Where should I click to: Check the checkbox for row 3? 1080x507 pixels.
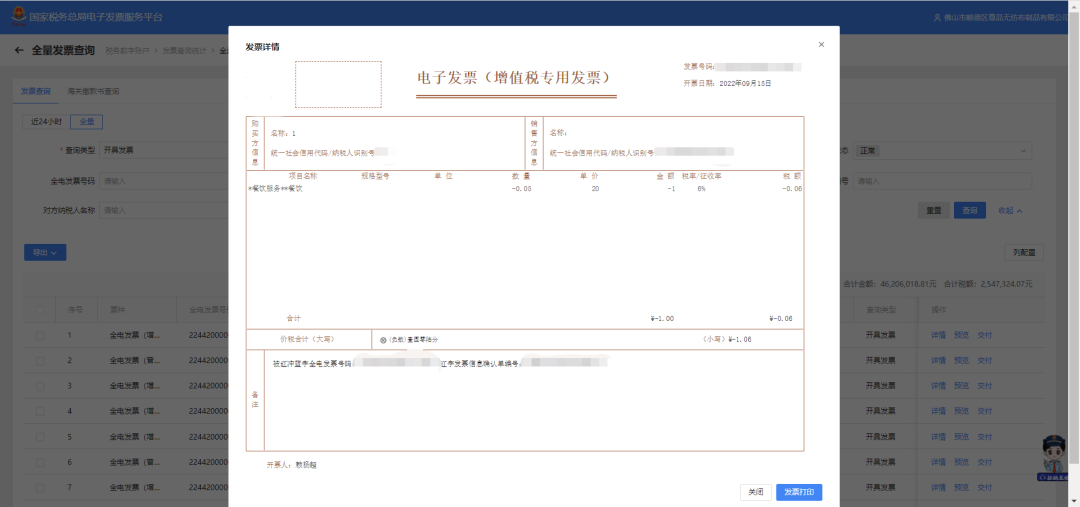point(41,386)
